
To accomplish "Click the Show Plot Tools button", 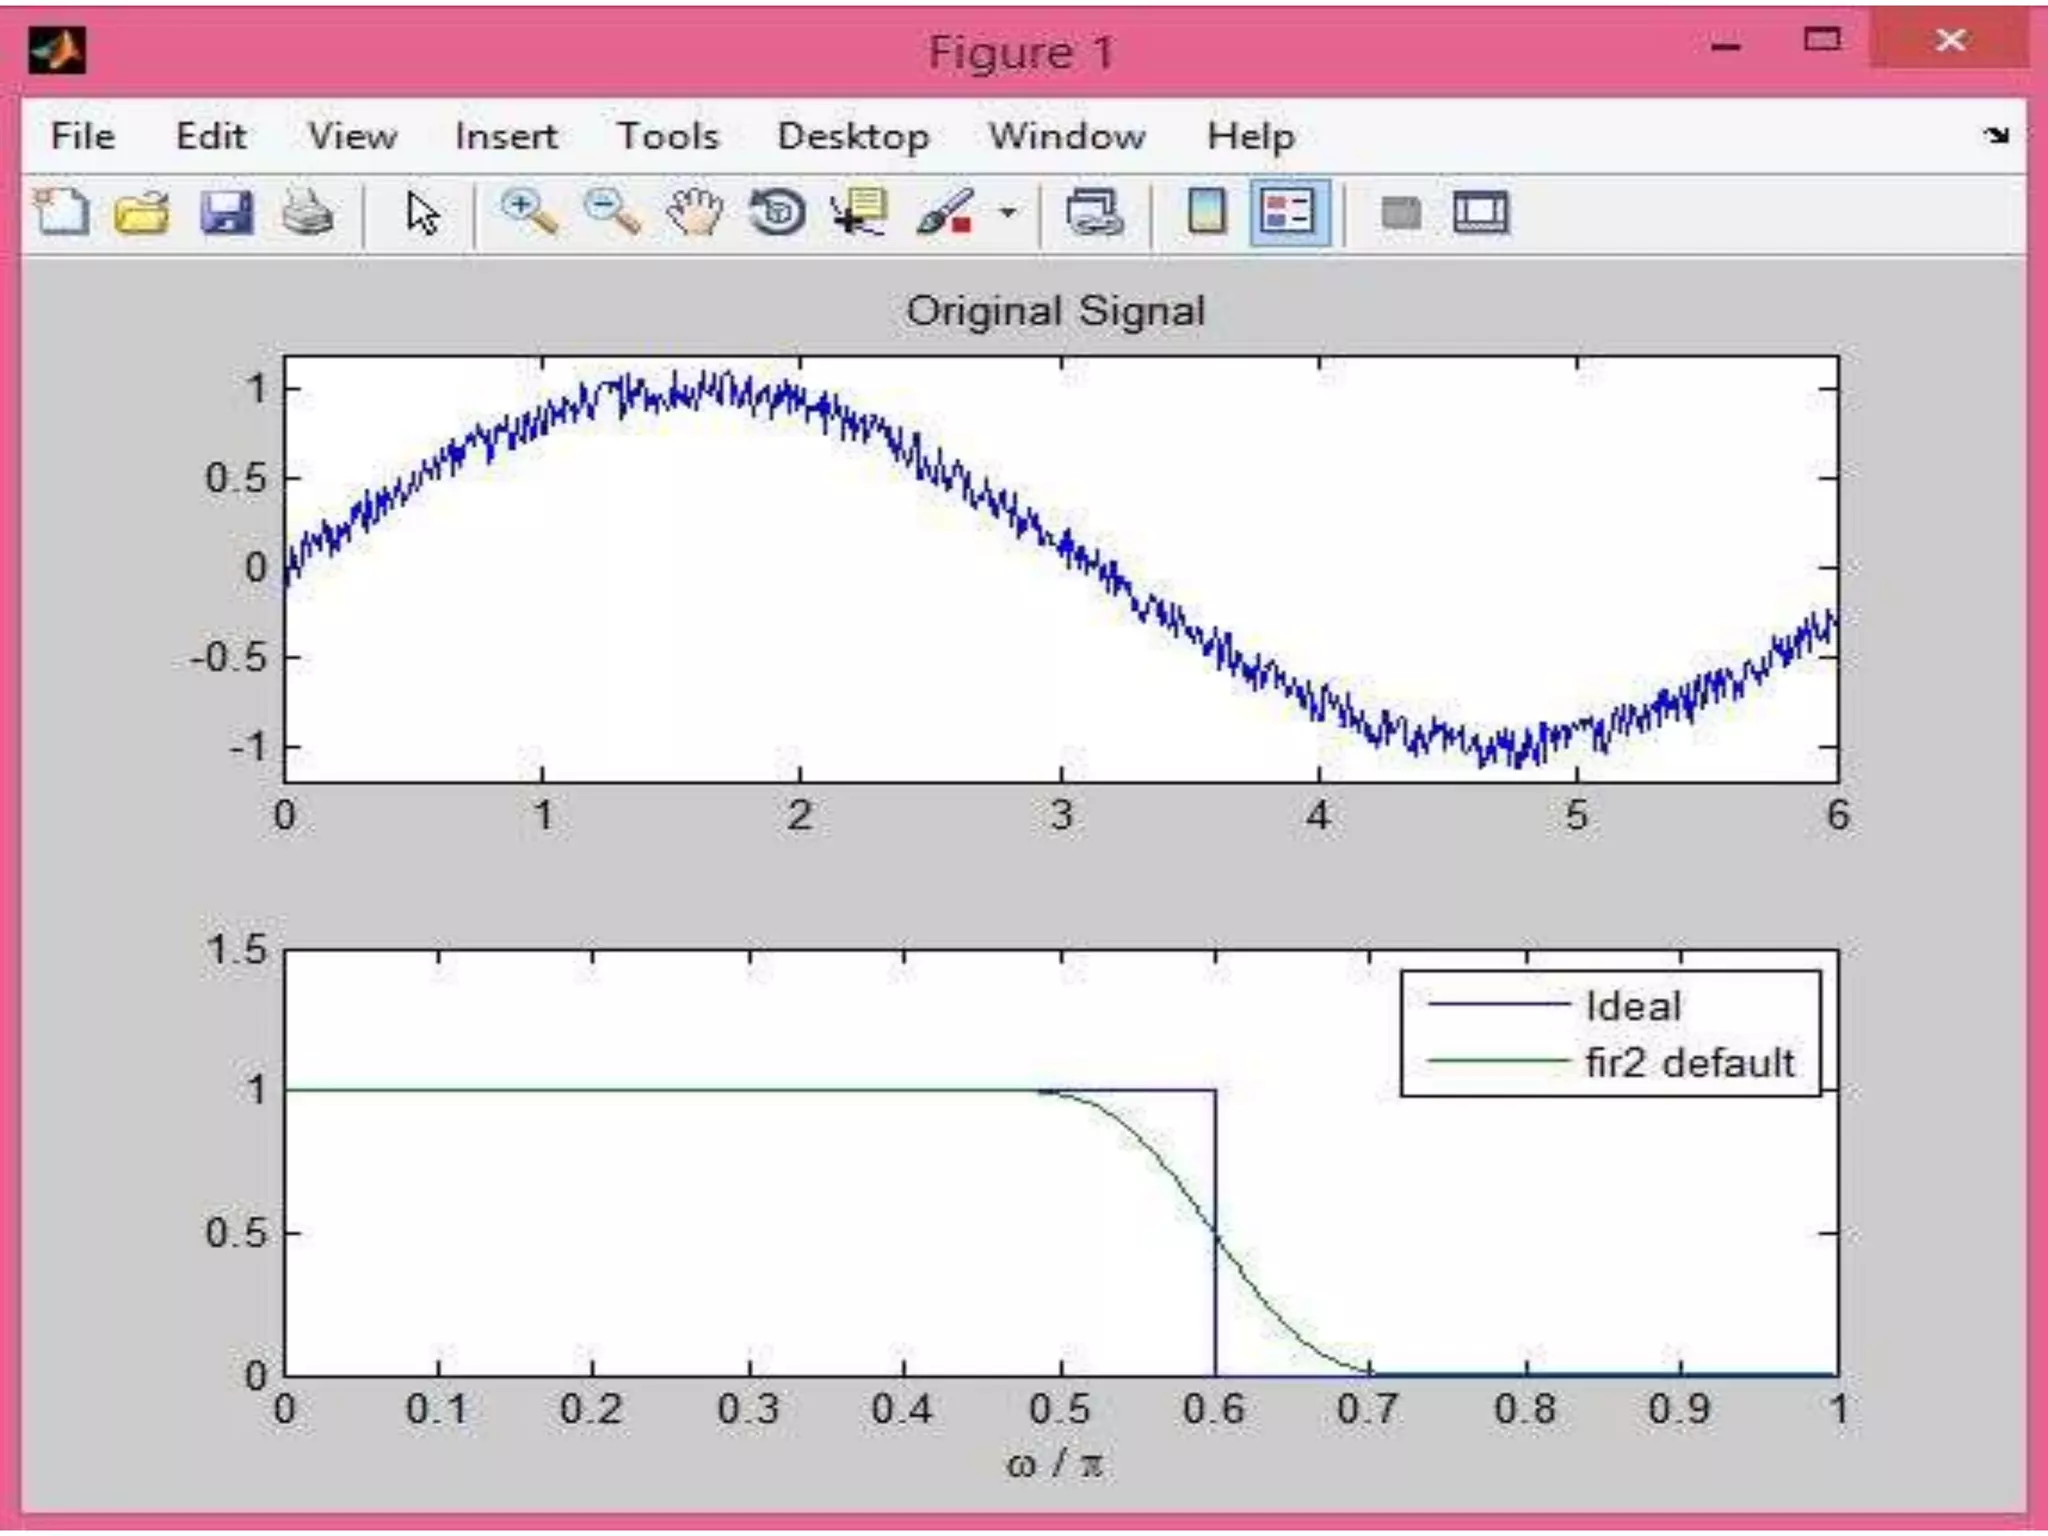I will pyautogui.click(x=1480, y=213).
